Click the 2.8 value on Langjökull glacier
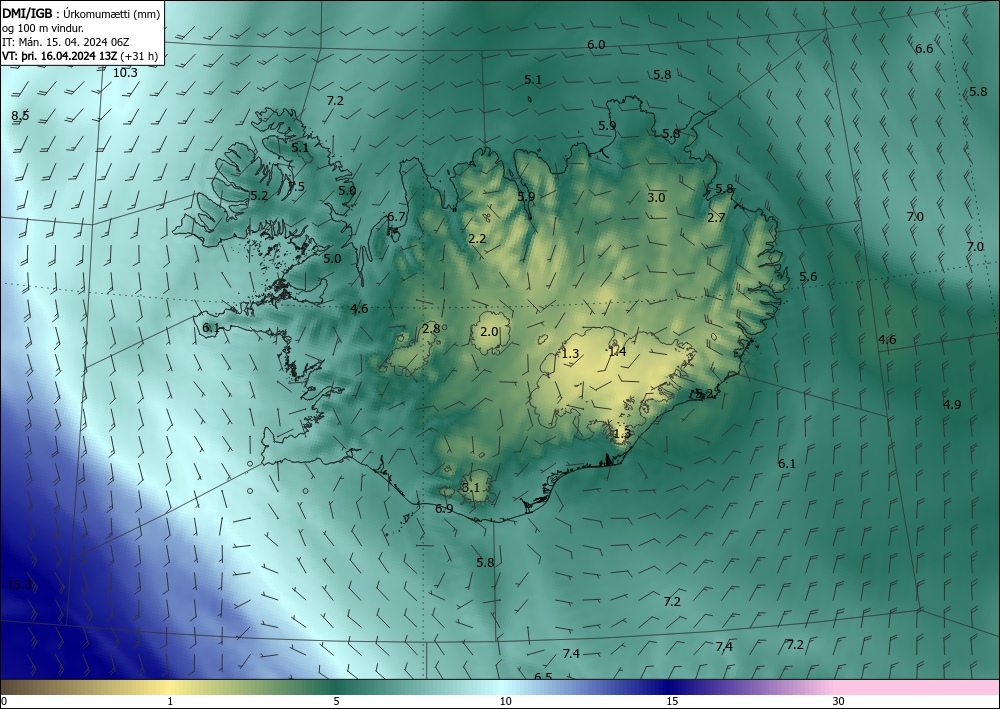1000x709 pixels. pos(431,329)
